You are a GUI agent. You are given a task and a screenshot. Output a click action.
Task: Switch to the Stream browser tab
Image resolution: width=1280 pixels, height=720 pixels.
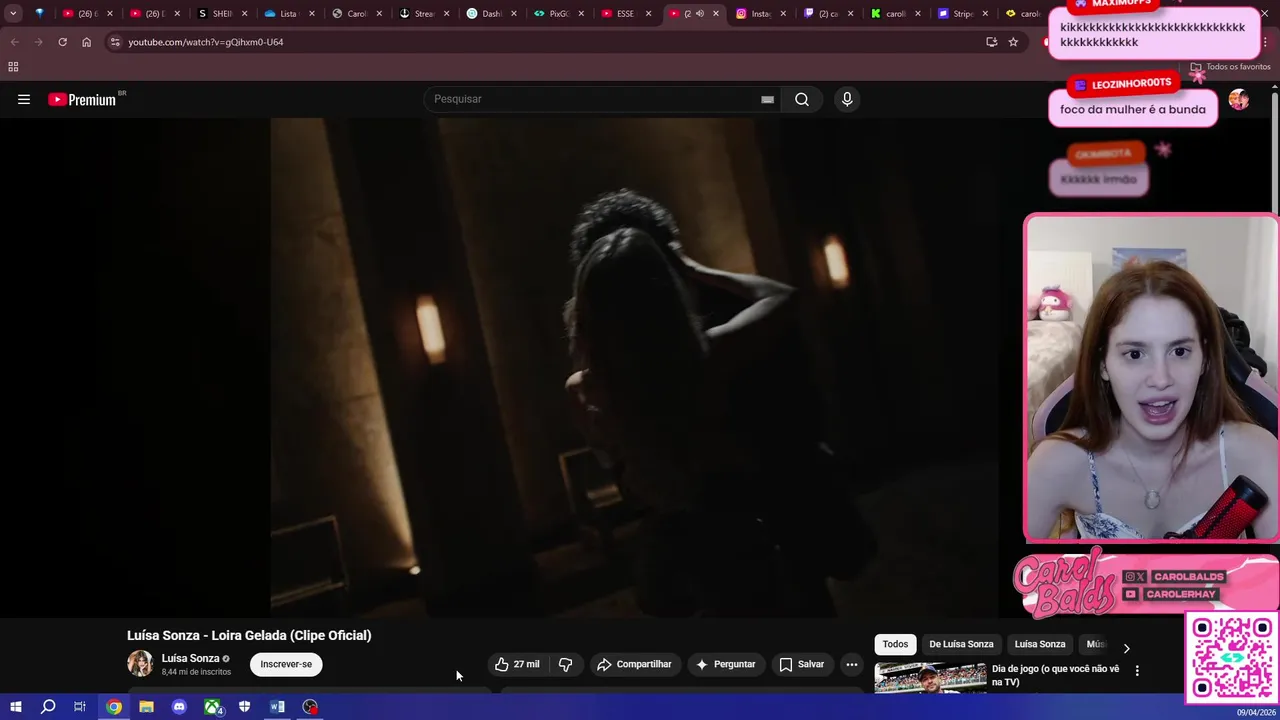pyautogui.click(x=423, y=14)
